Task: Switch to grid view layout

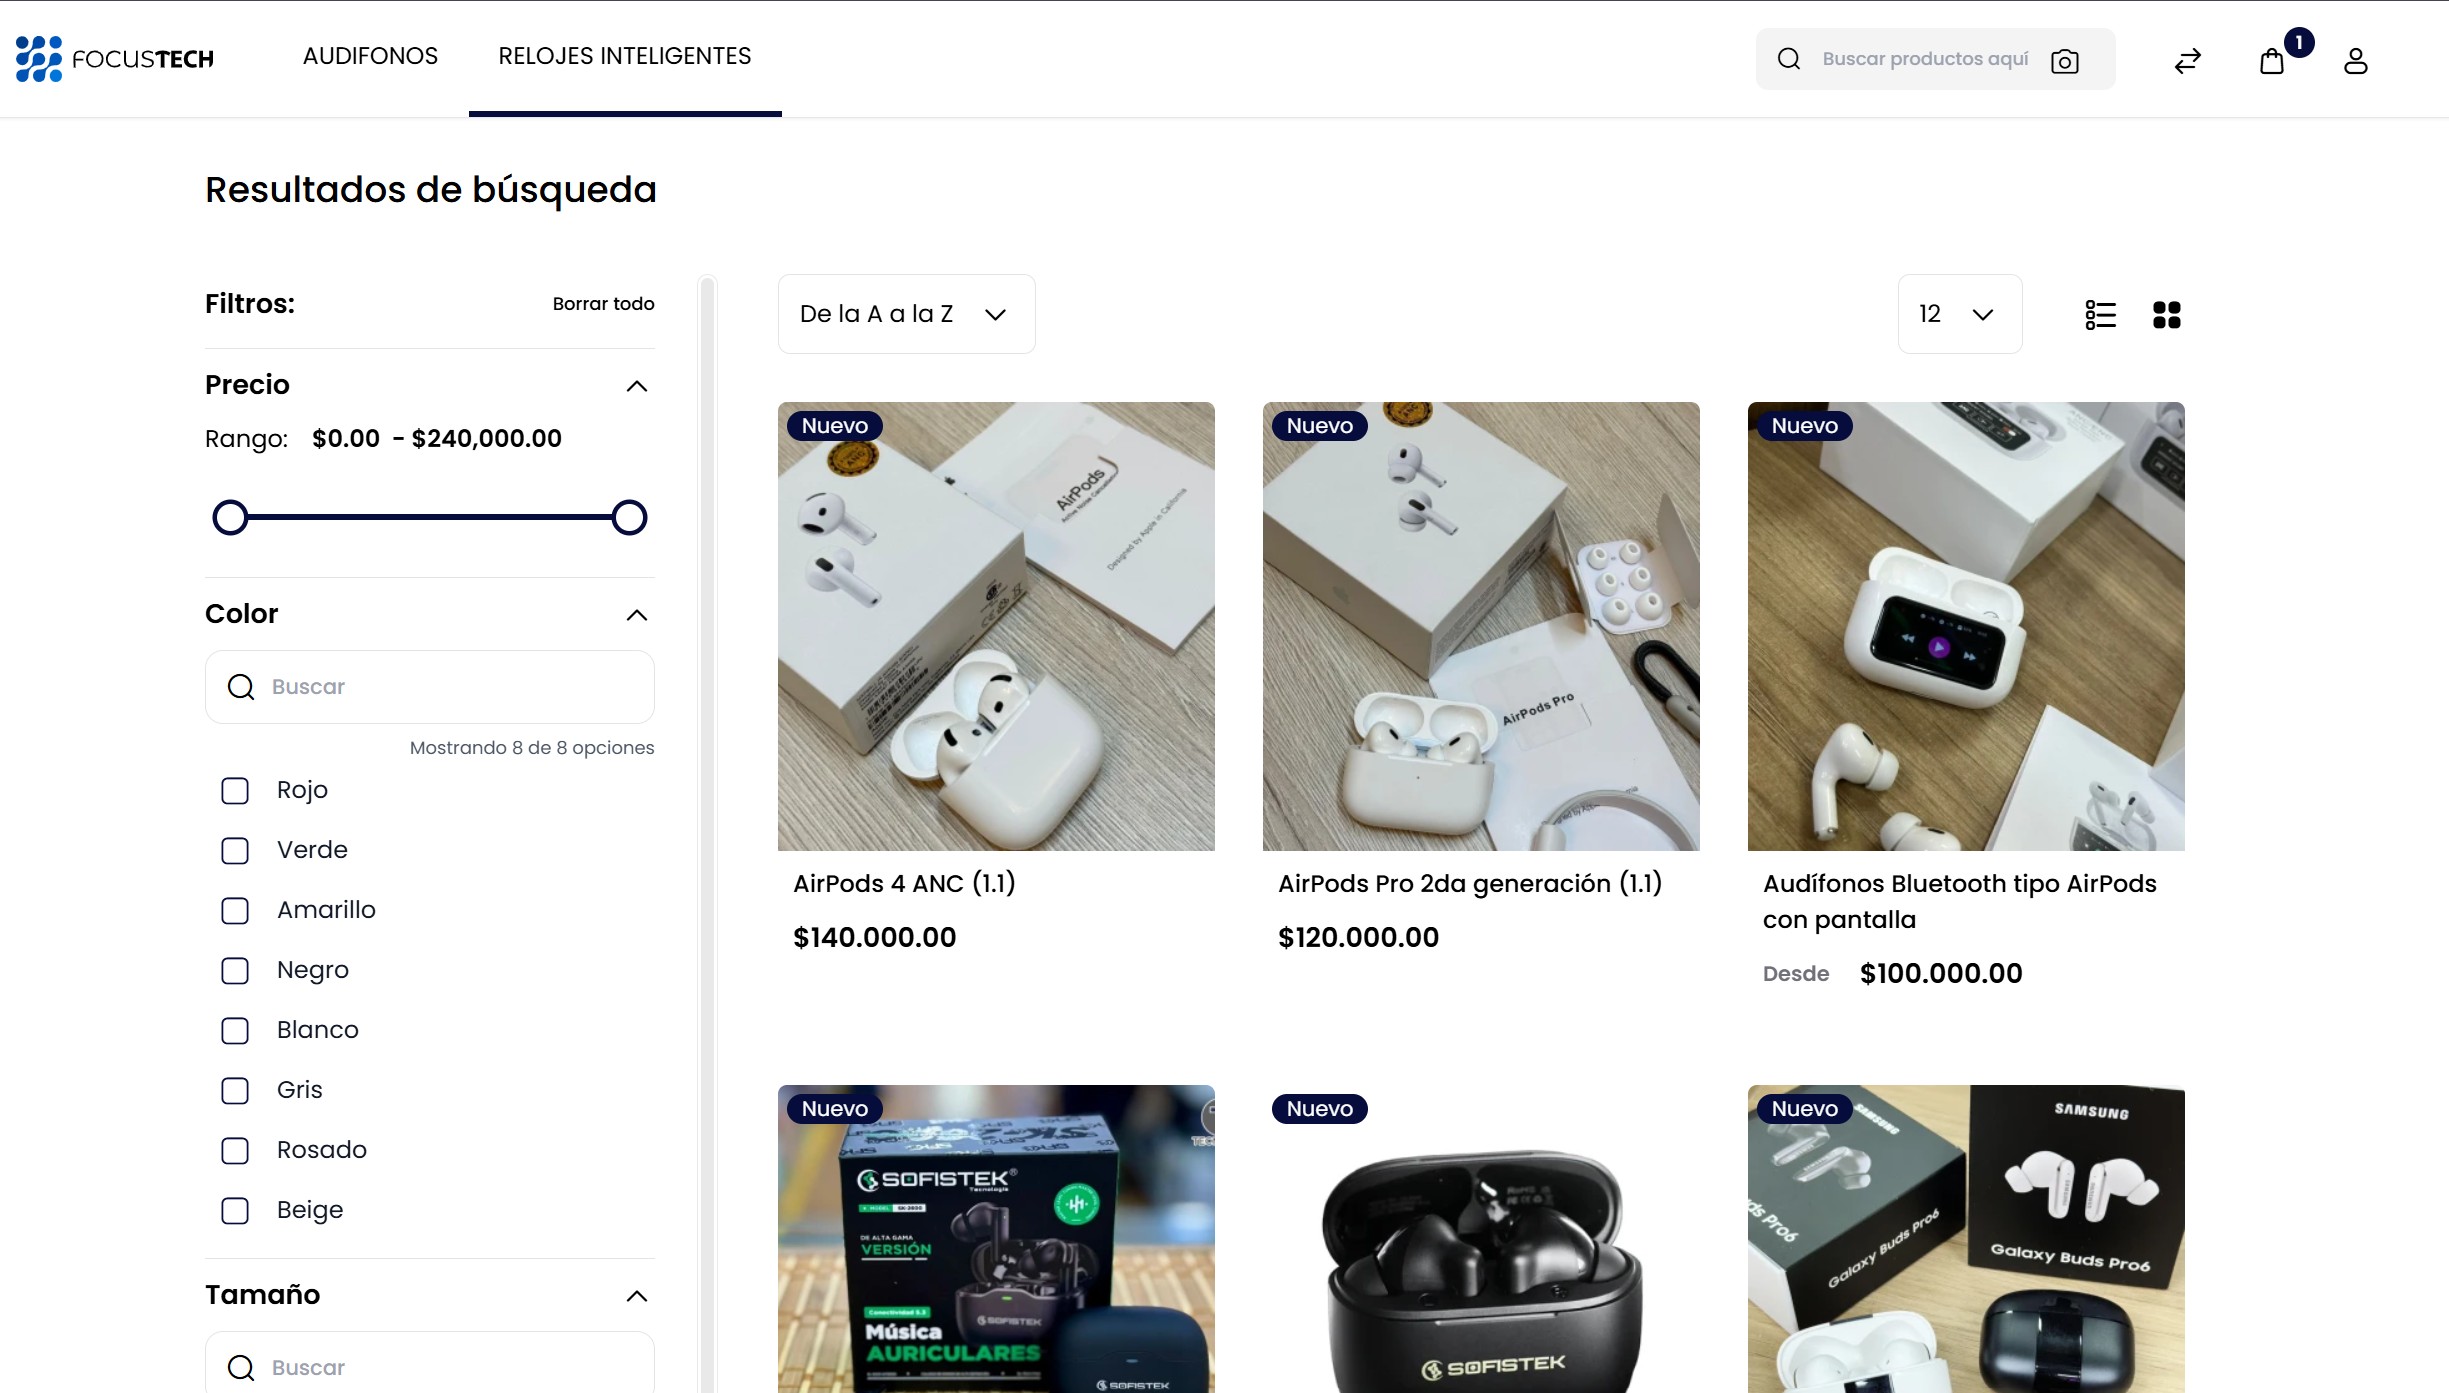Action: click(x=2166, y=314)
